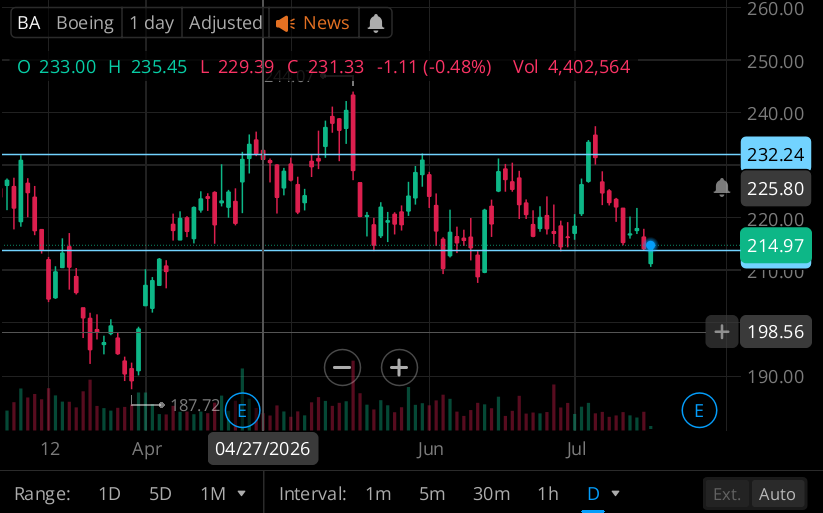The height and width of the screenshot is (513, 823).
Task: Click the Vol 4,402,564 readout
Action: point(571,67)
